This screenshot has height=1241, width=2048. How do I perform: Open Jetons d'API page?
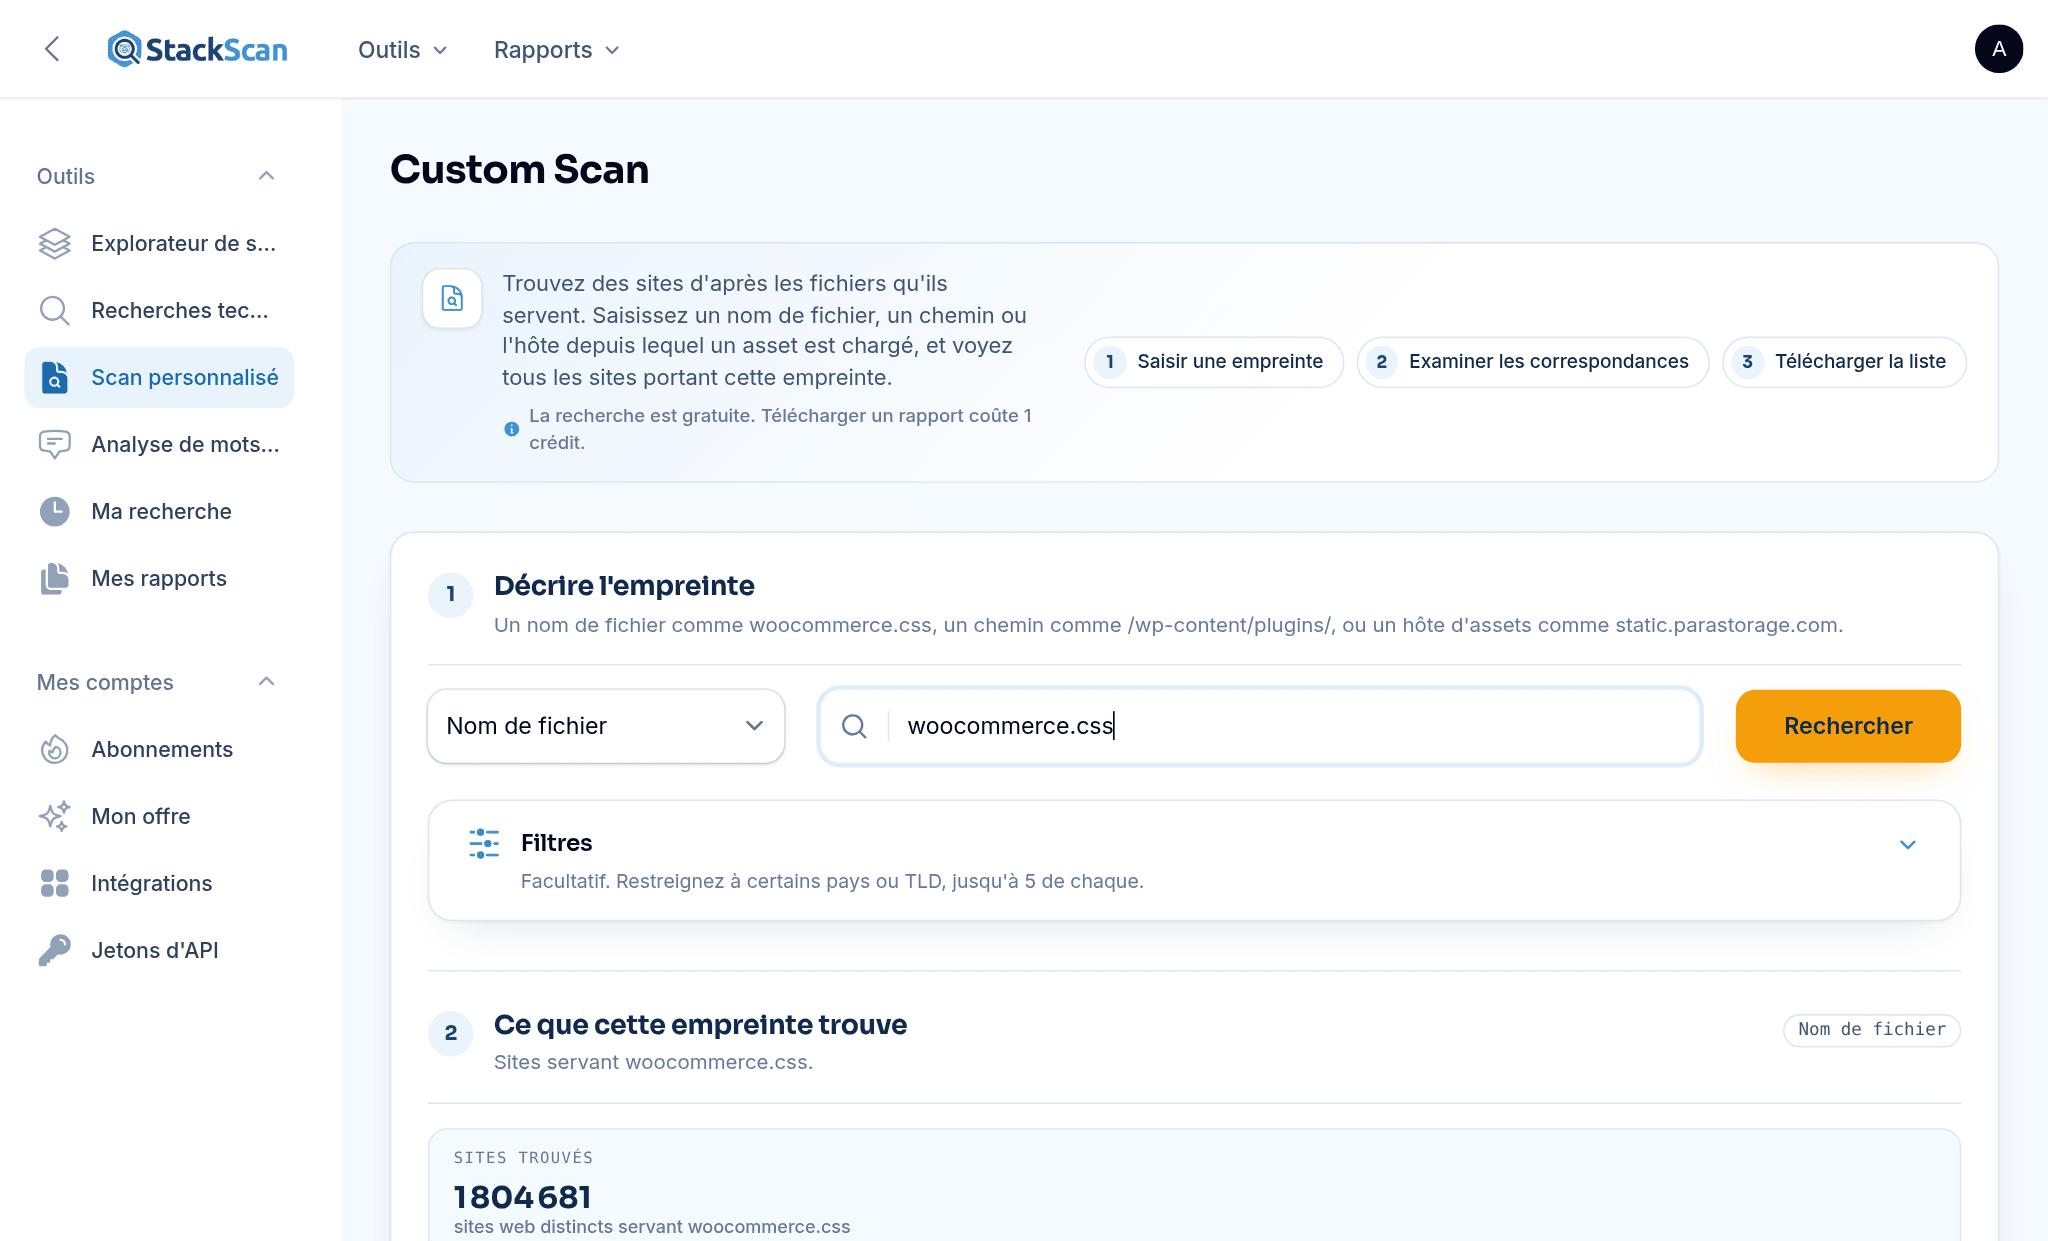(159, 950)
